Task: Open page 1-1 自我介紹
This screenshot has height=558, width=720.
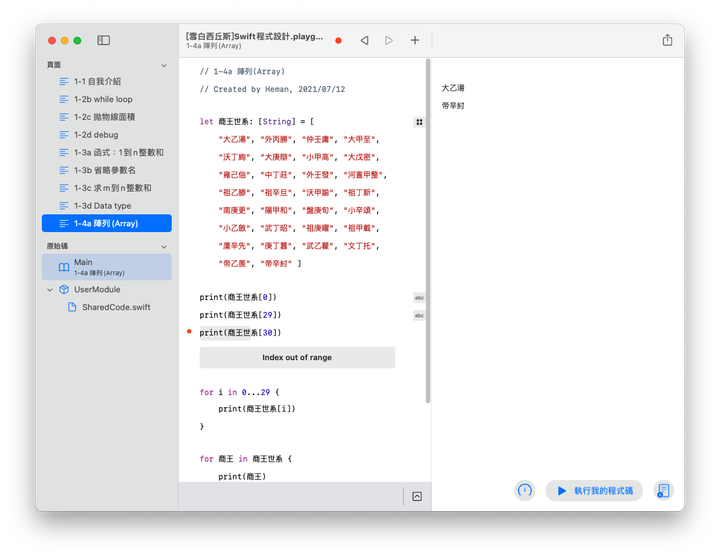Action: click(x=107, y=81)
